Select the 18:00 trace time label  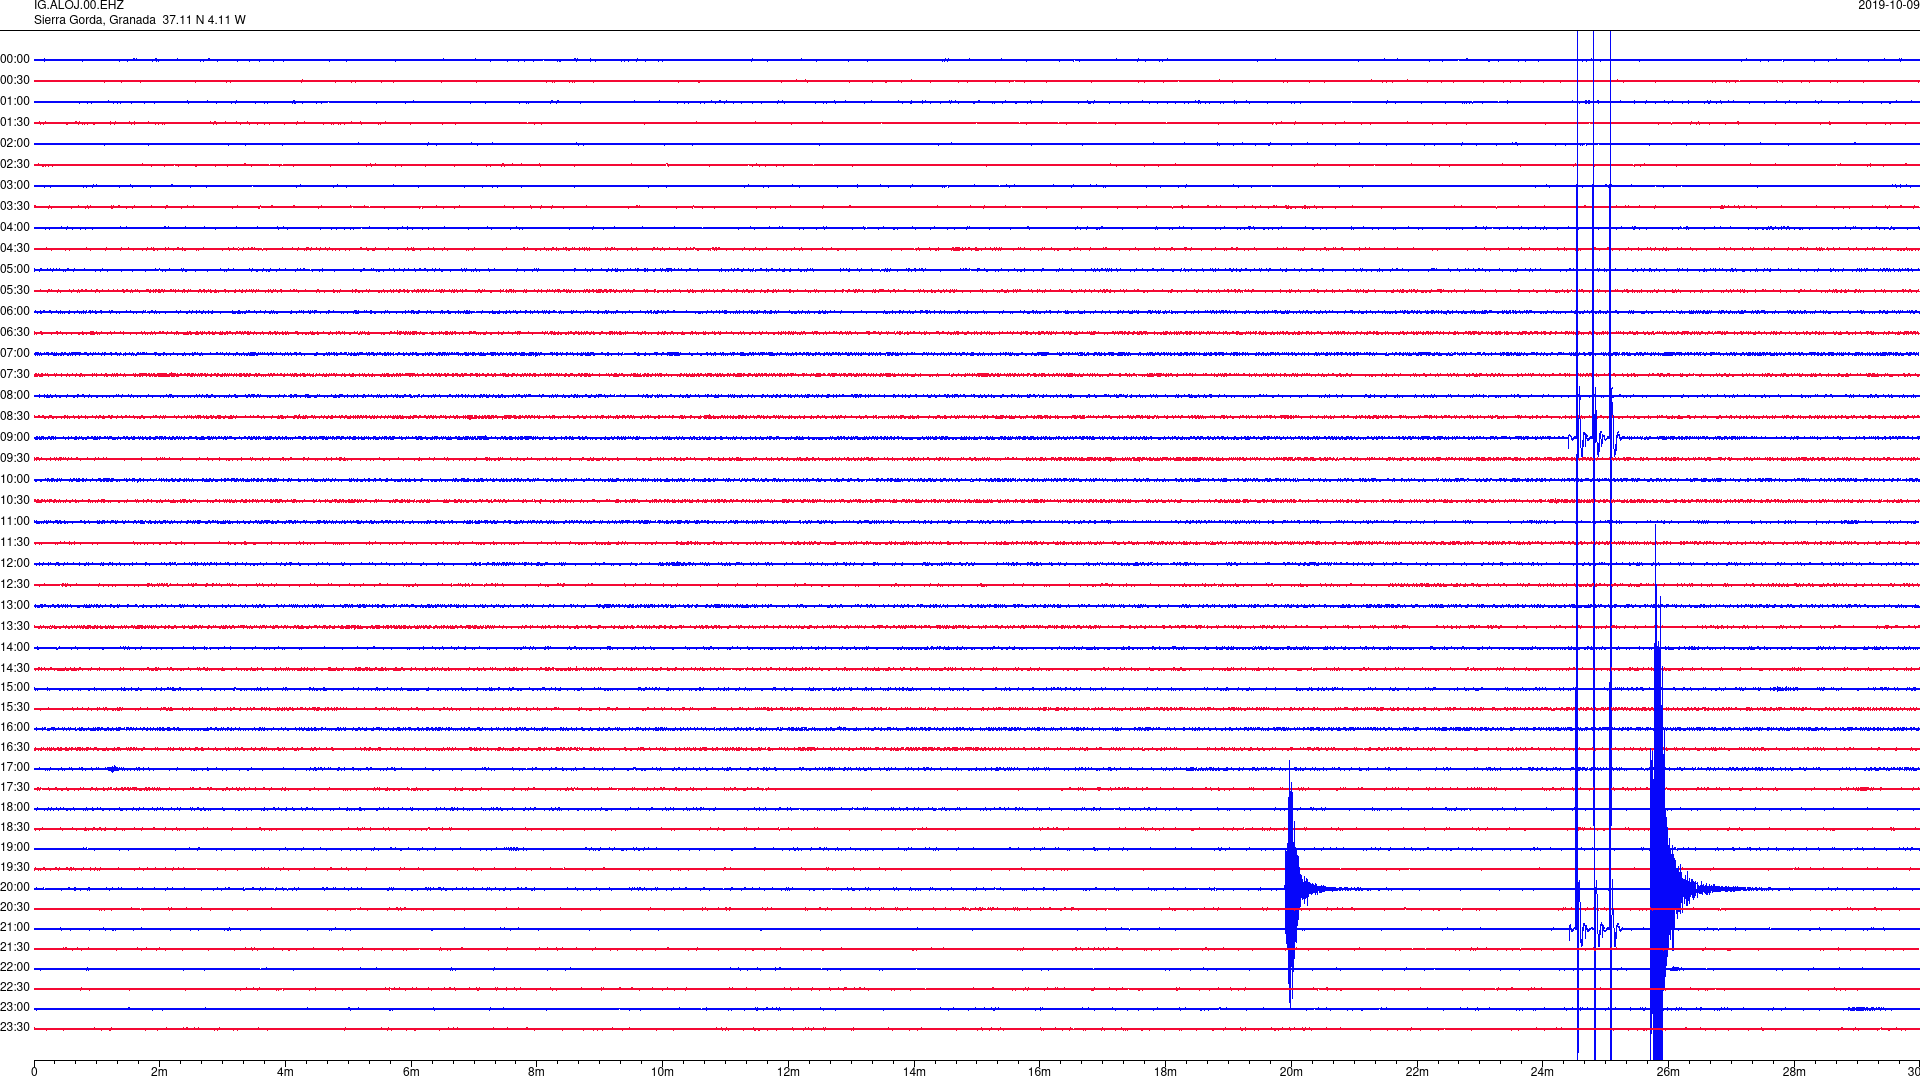tap(15, 807)
